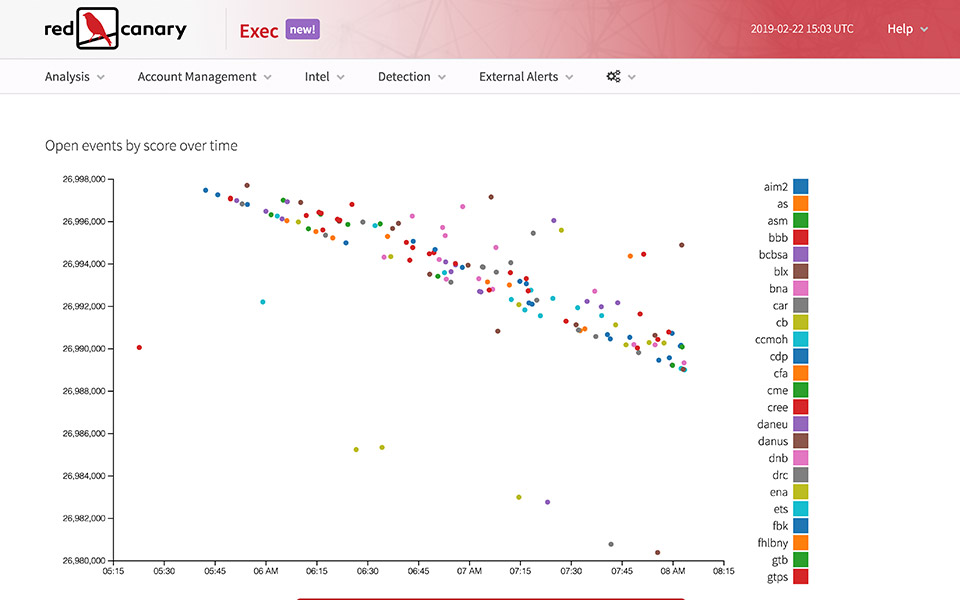Viewport: 960px width, 600px height.
Task: Open the Detection menu
Action: tap(411, 77)
